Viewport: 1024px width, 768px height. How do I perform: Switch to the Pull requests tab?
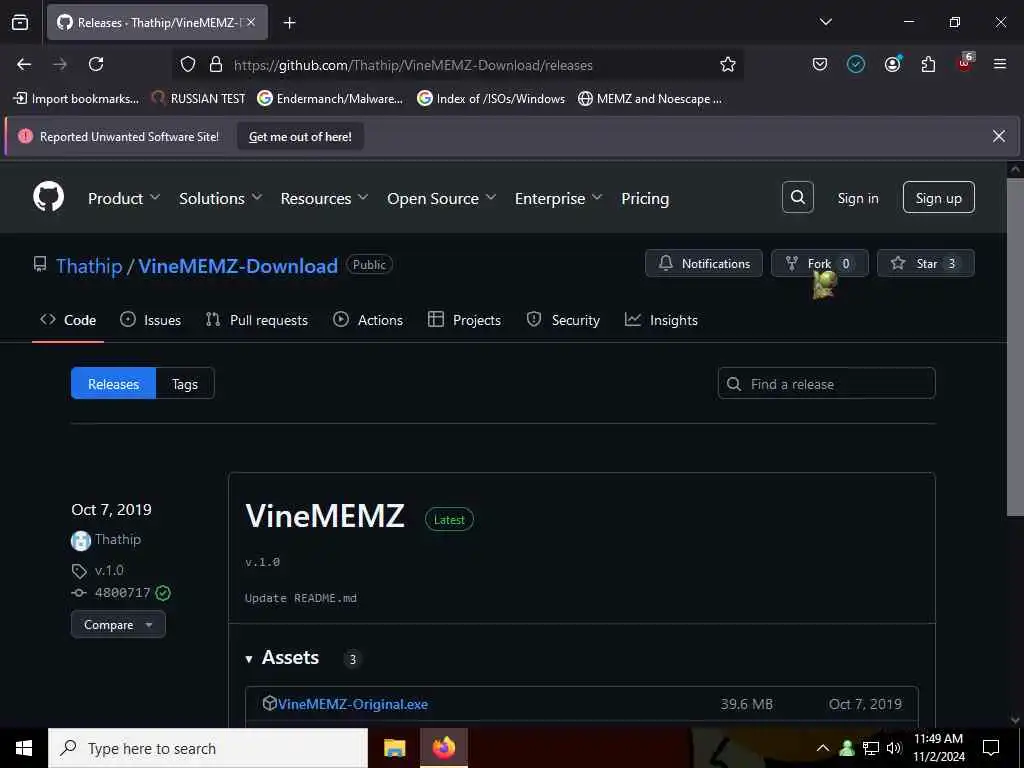pos(257,320)
